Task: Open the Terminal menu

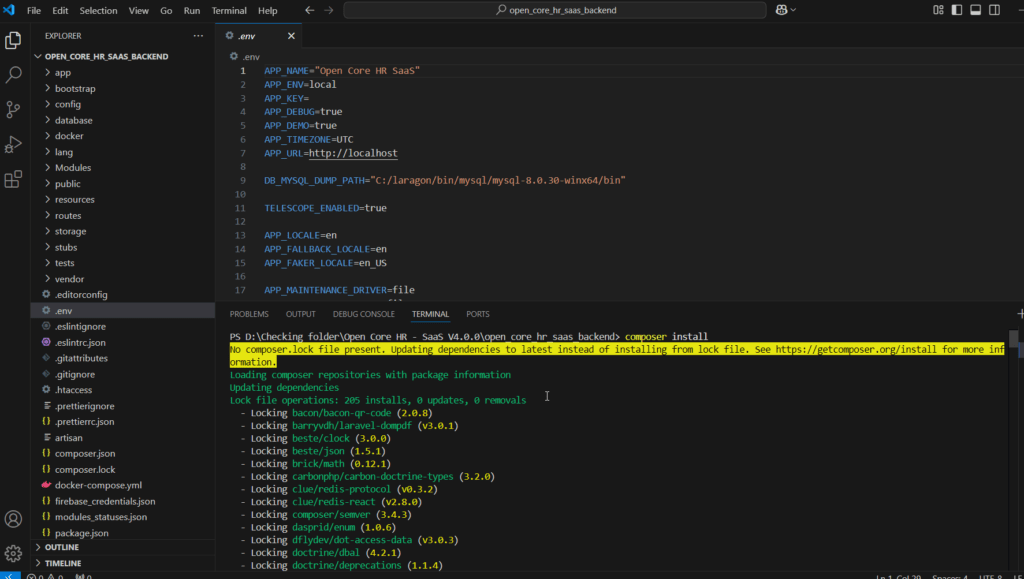Action: [x=229, y=10]
